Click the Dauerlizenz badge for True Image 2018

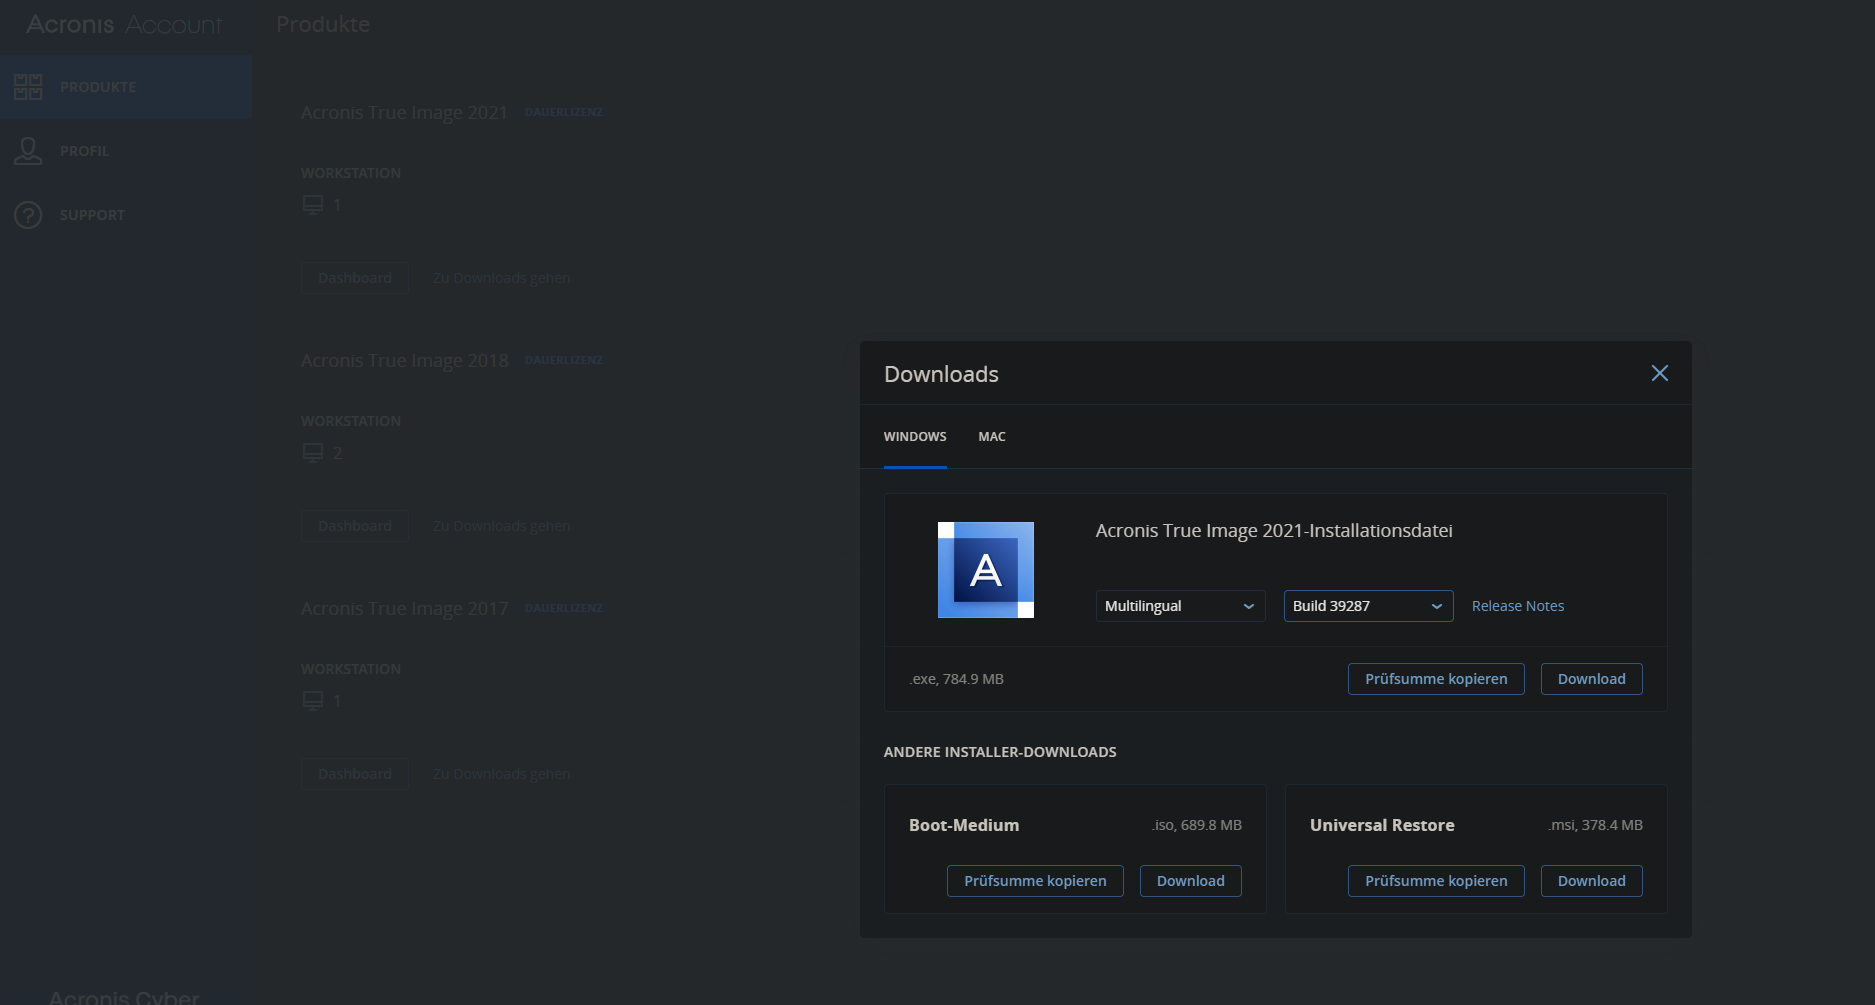pyautogui.click(x=564, y=360)
